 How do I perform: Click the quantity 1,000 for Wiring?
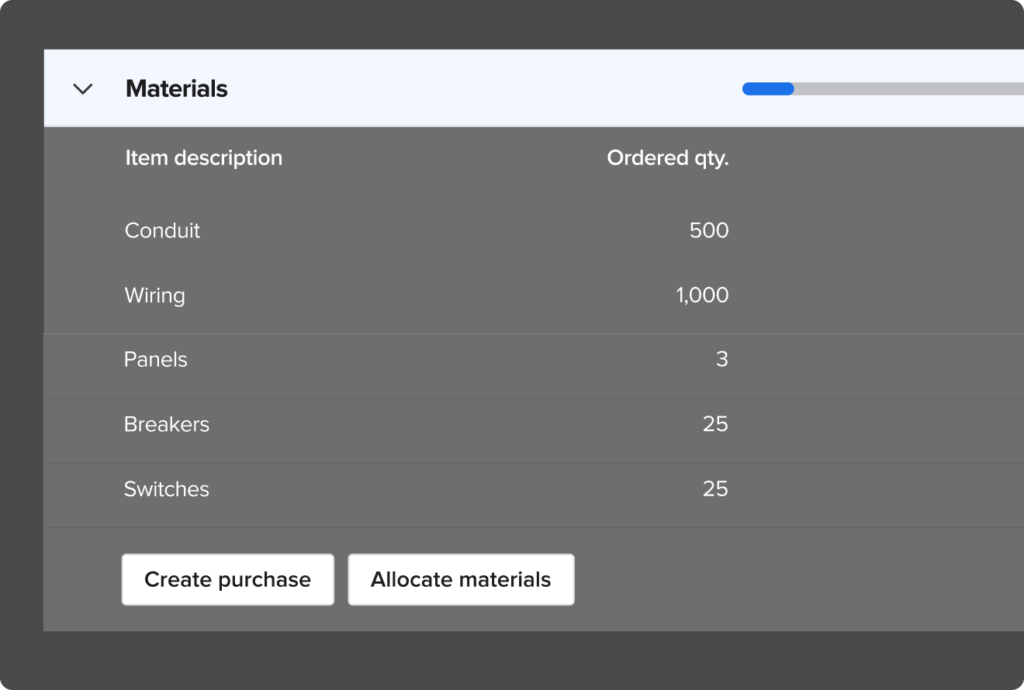[701, 295]
